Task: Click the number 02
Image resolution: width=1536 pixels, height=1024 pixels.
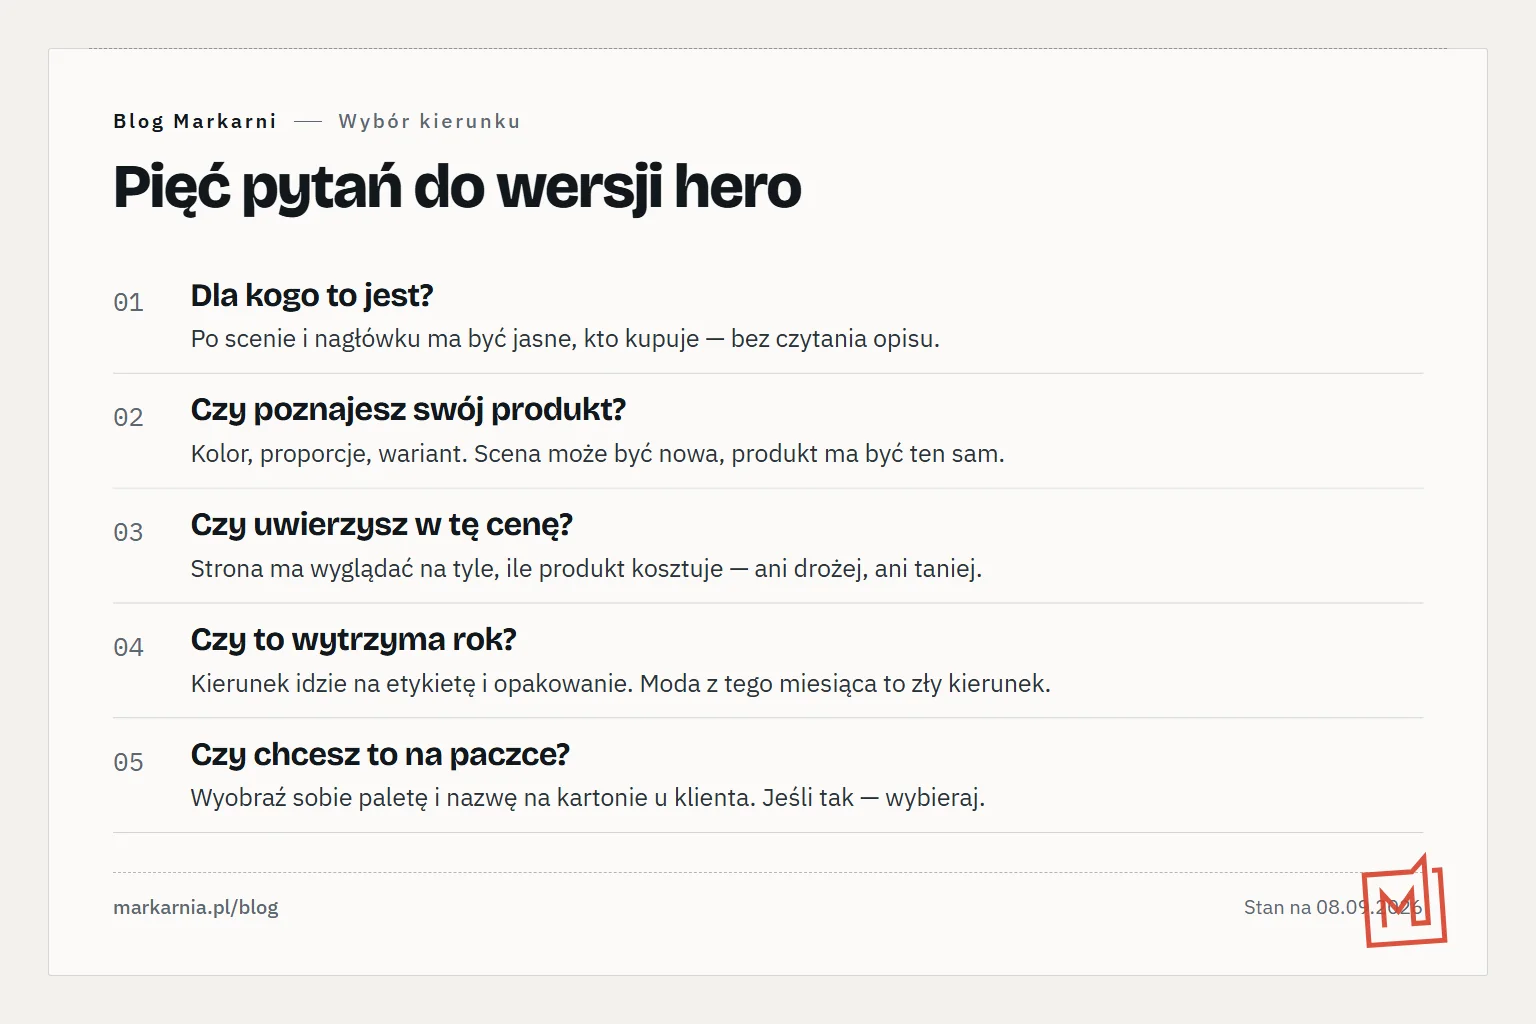Action: (128, 417)
